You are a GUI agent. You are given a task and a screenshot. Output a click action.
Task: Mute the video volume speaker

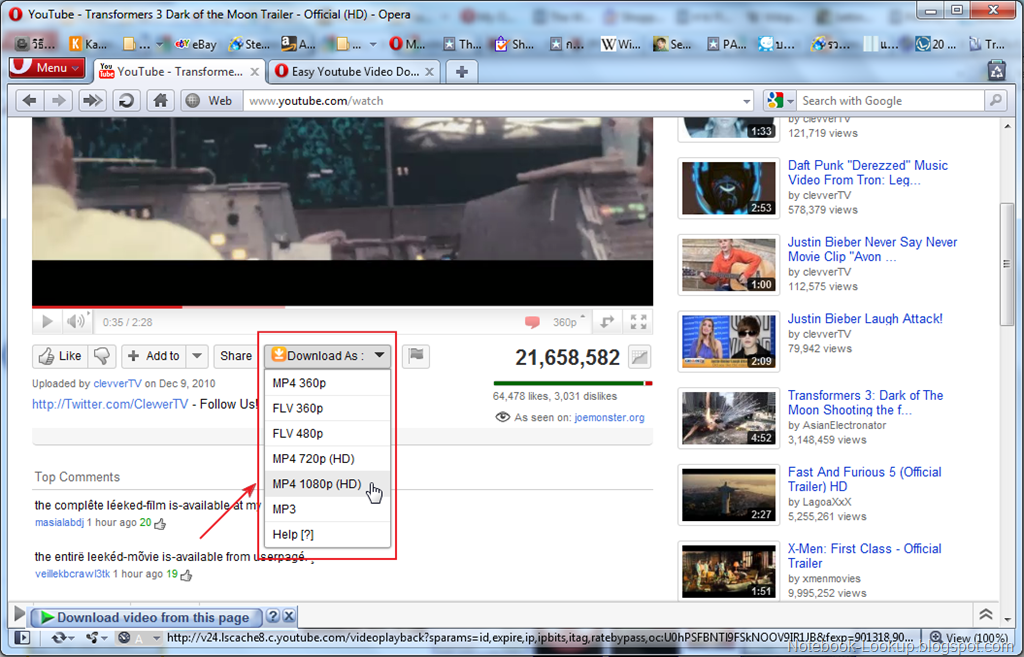(76, 321)
